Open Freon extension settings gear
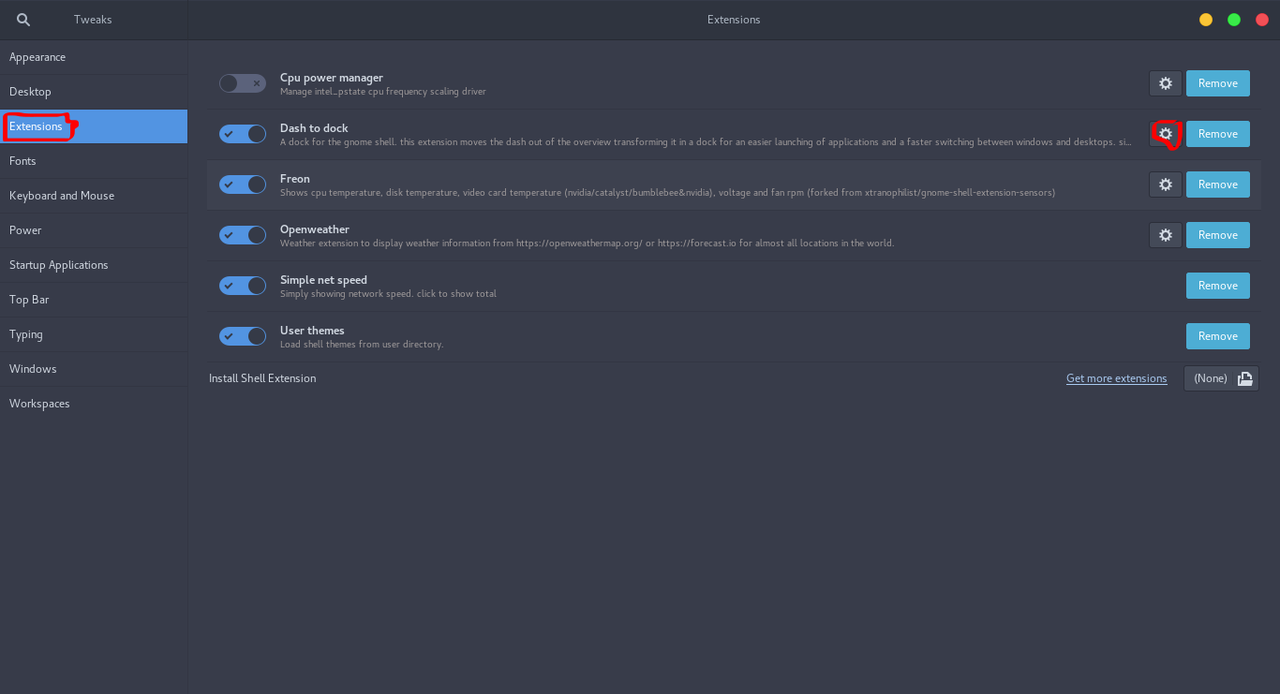1280x694 pixels. click(1165, 185)
